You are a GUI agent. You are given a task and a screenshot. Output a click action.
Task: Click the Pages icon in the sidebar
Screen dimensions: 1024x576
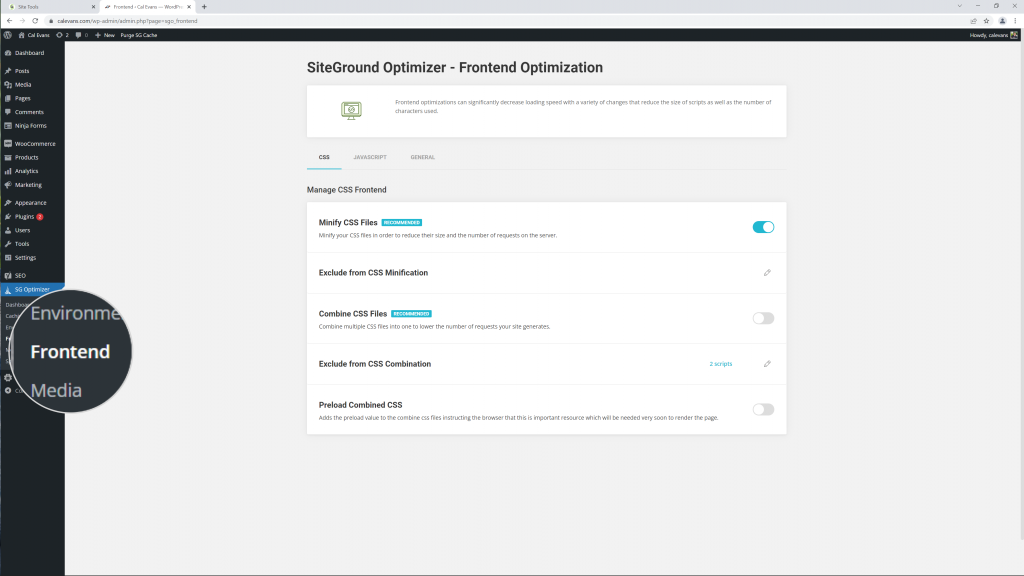point(8,98)
